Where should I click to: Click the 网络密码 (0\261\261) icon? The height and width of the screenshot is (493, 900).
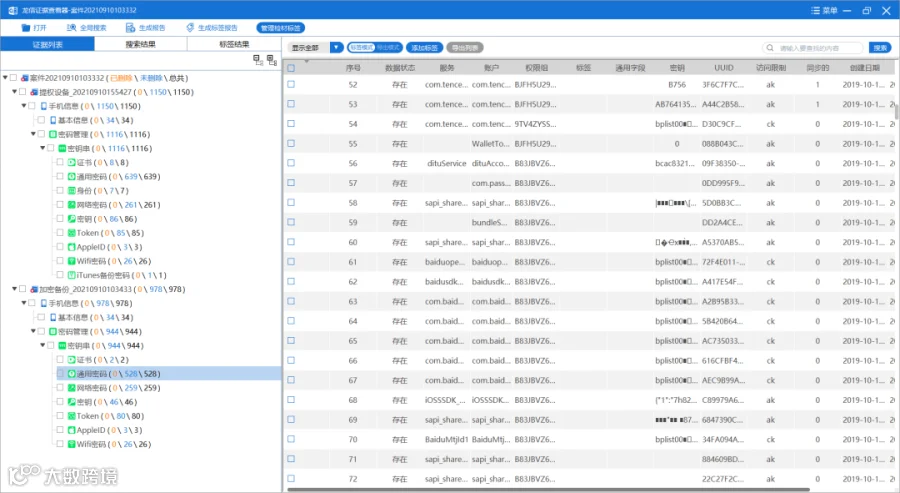(72, 205)
